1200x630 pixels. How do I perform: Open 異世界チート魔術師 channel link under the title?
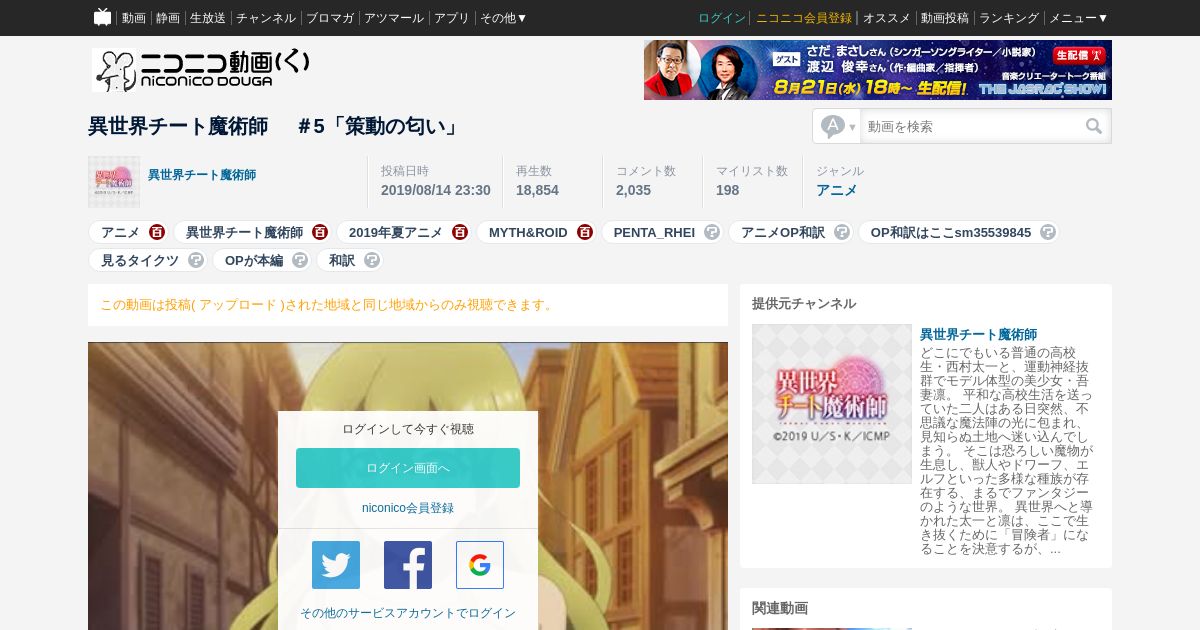[x=202, y=175]
